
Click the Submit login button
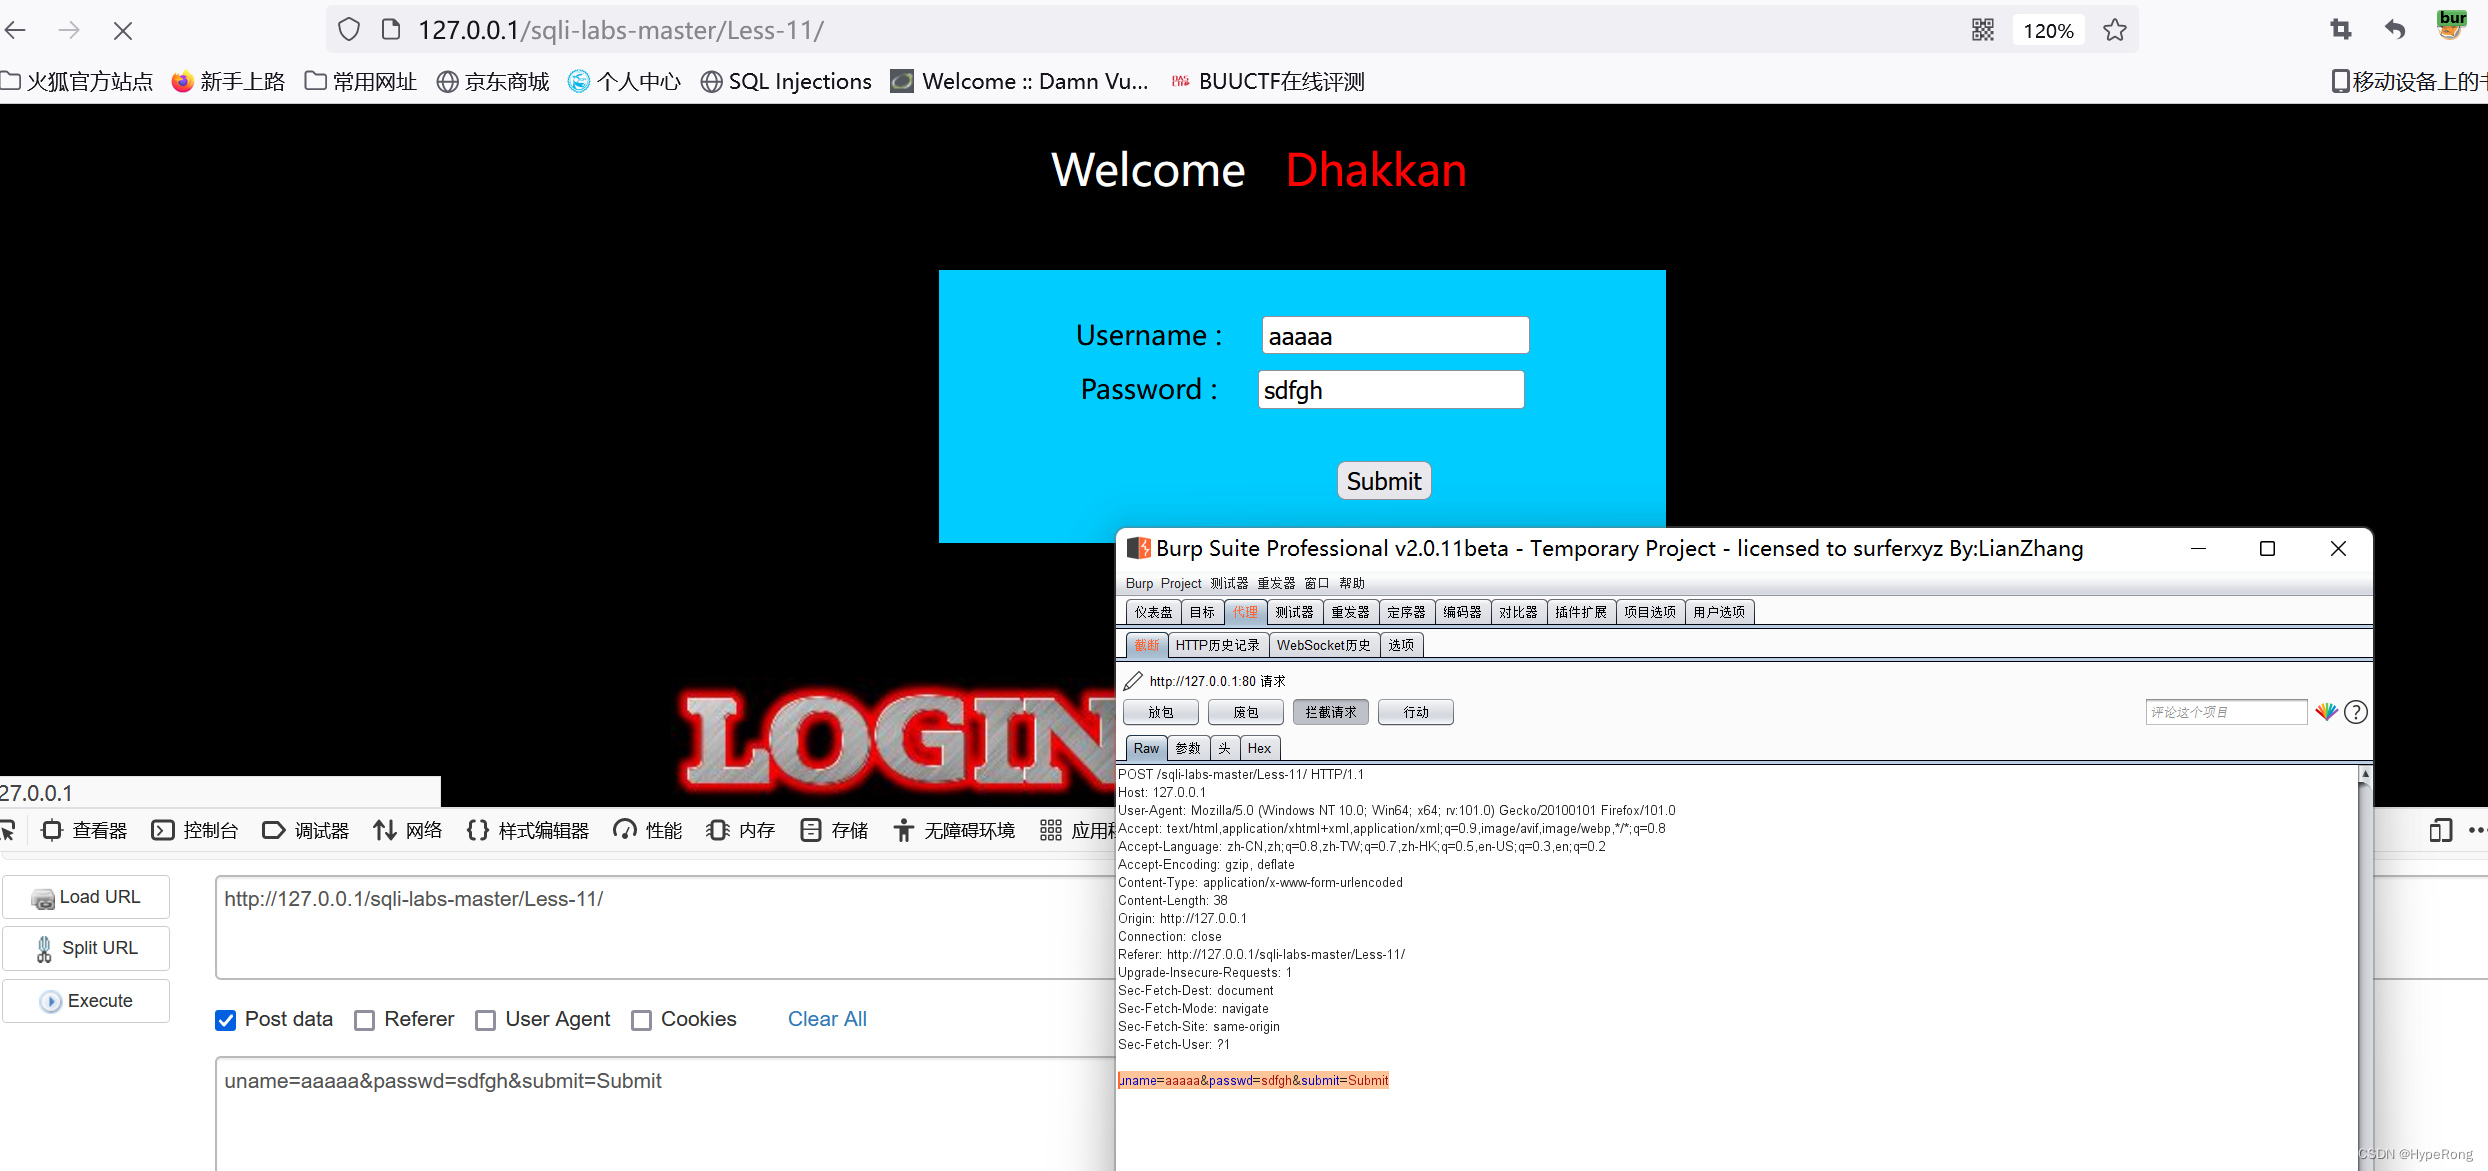[1384, 481]
